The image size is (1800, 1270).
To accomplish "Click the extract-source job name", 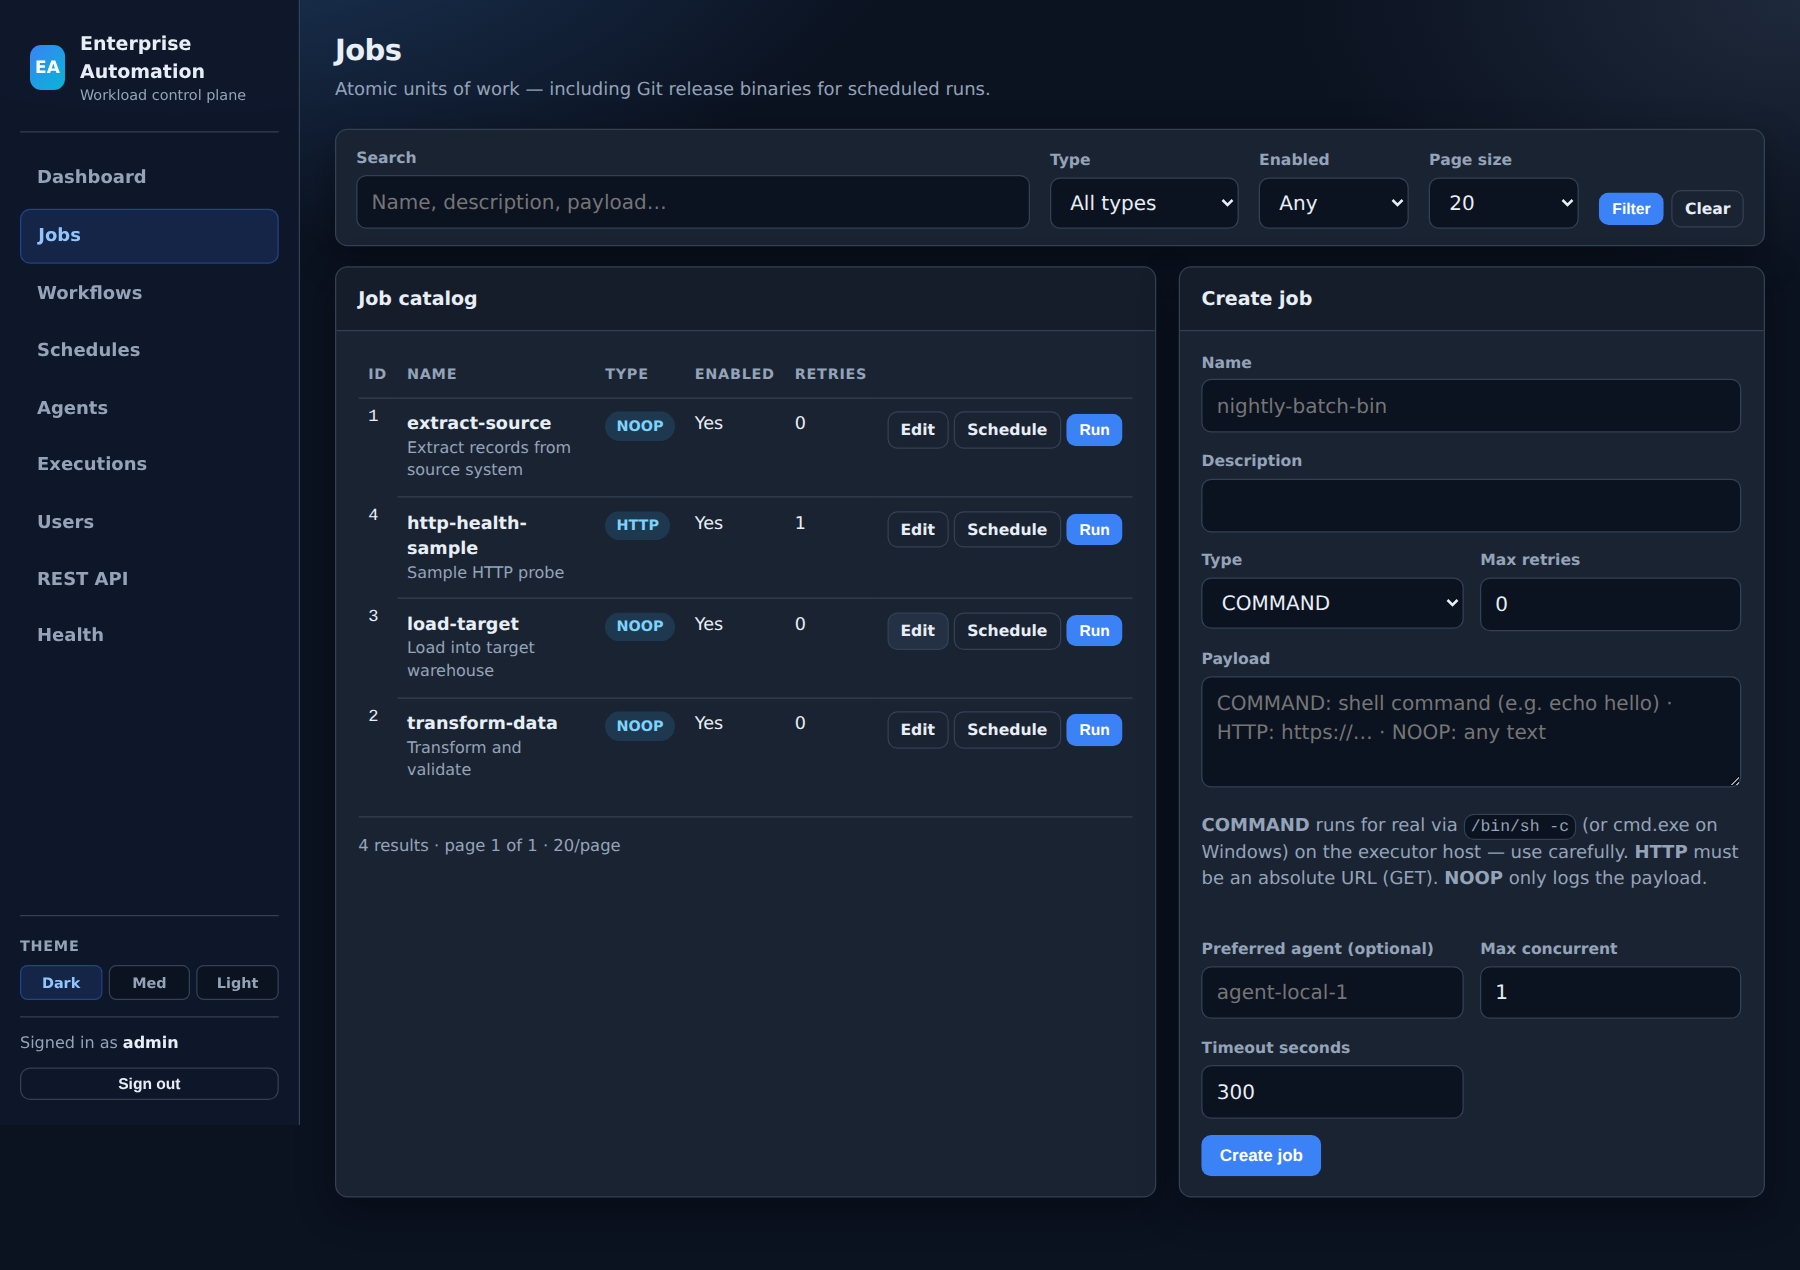I will click(479, 423).
